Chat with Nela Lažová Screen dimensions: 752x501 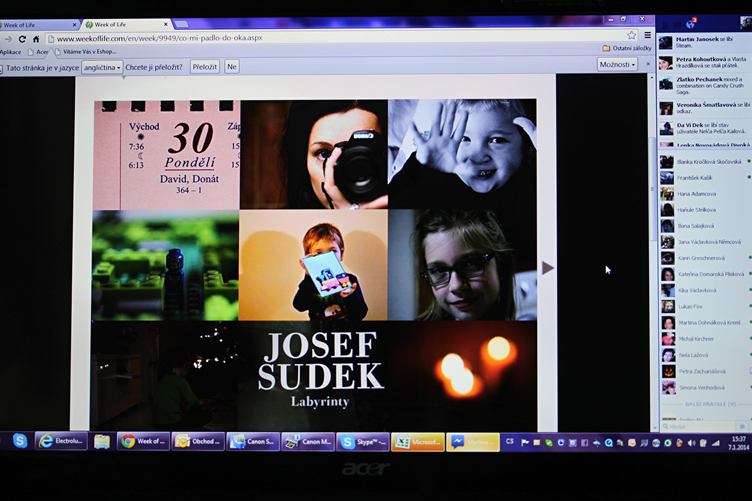click(704, 355)
